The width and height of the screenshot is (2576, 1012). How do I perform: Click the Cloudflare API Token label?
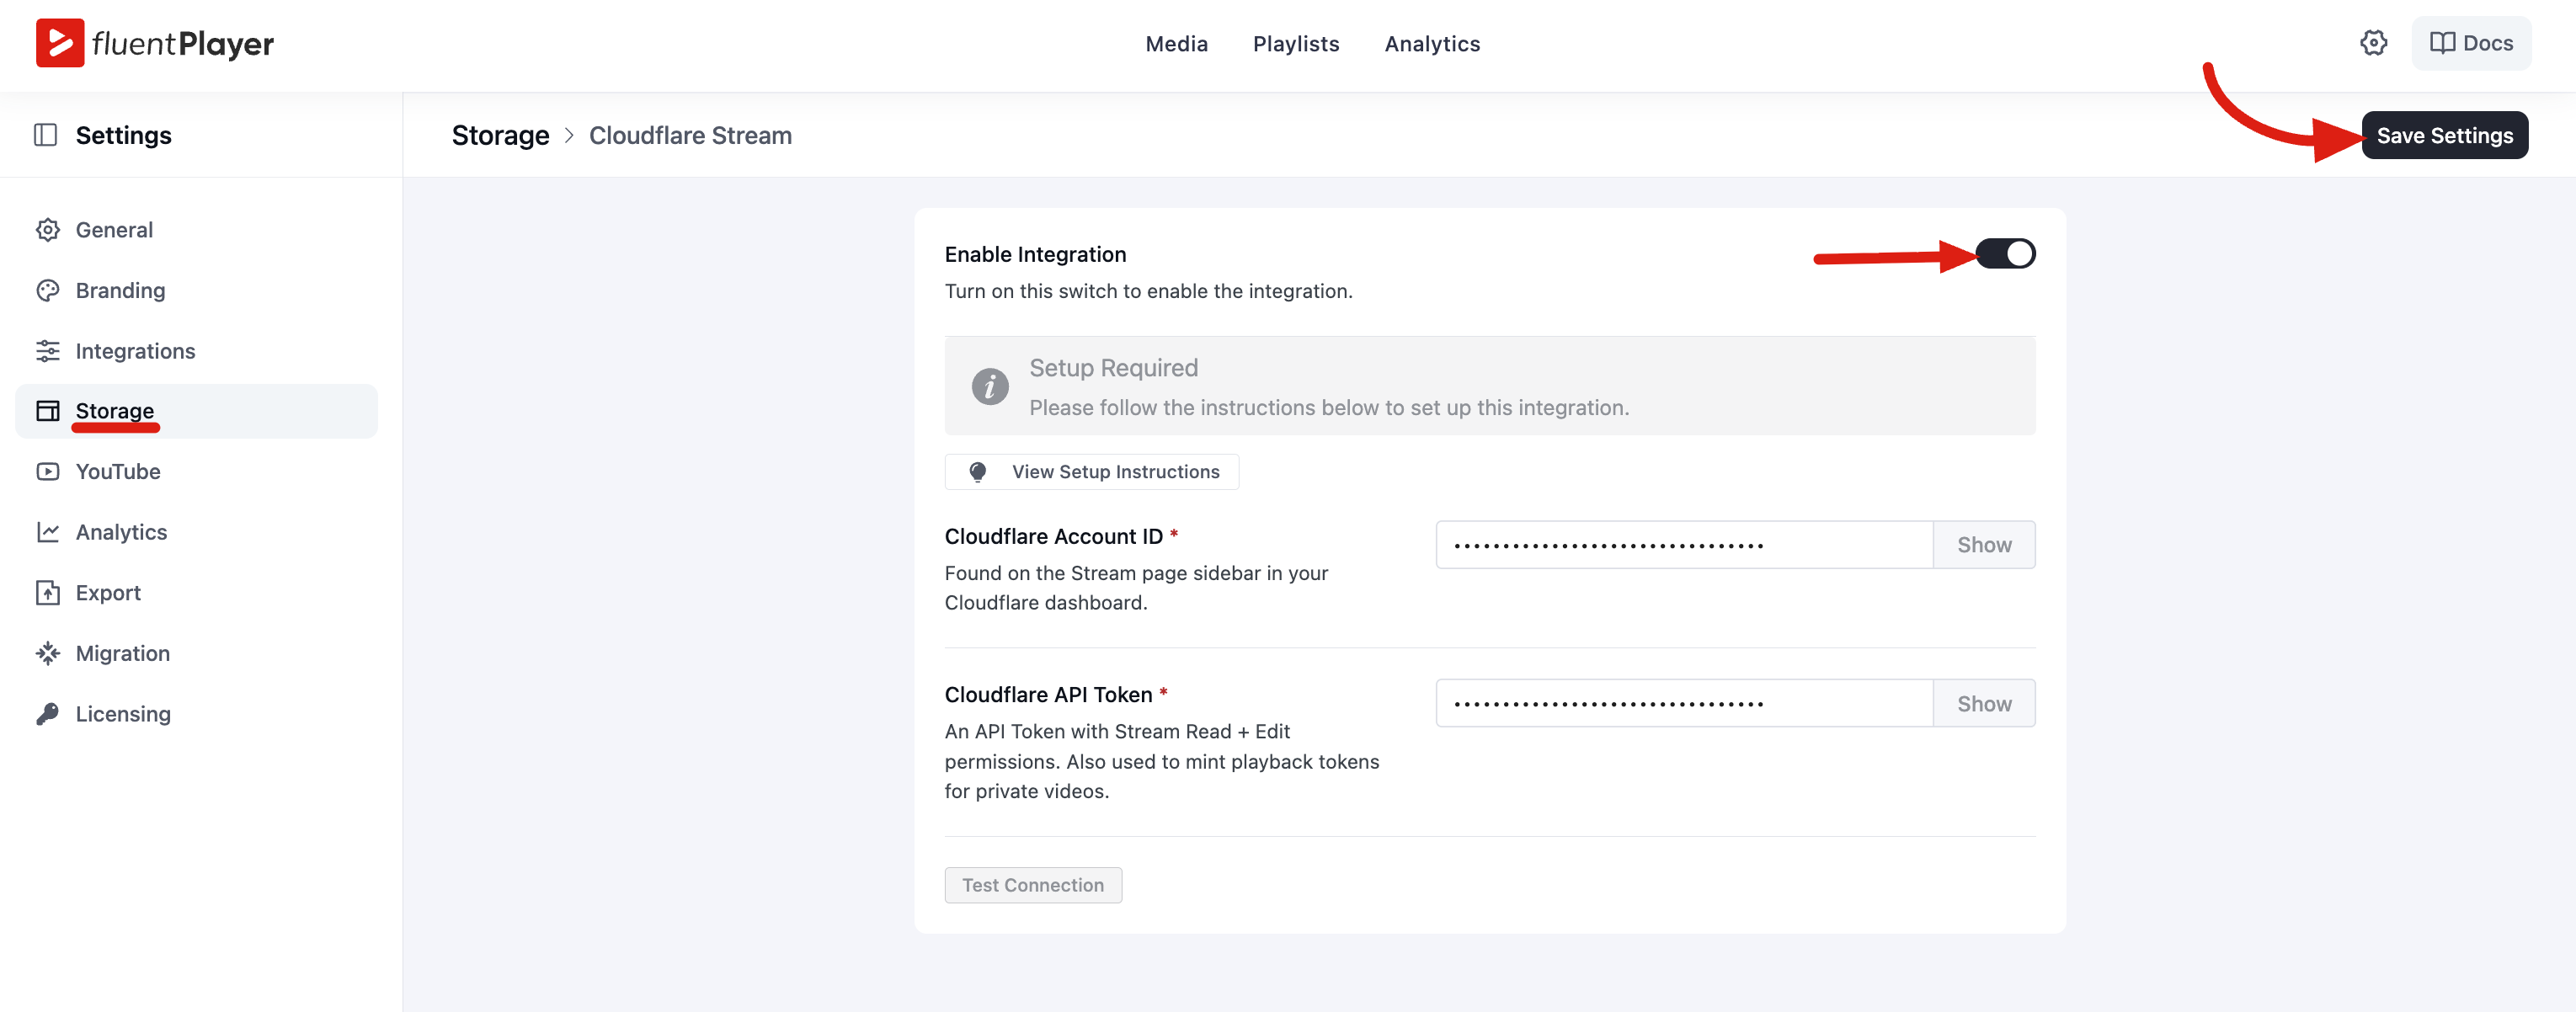pos(1048,695)
